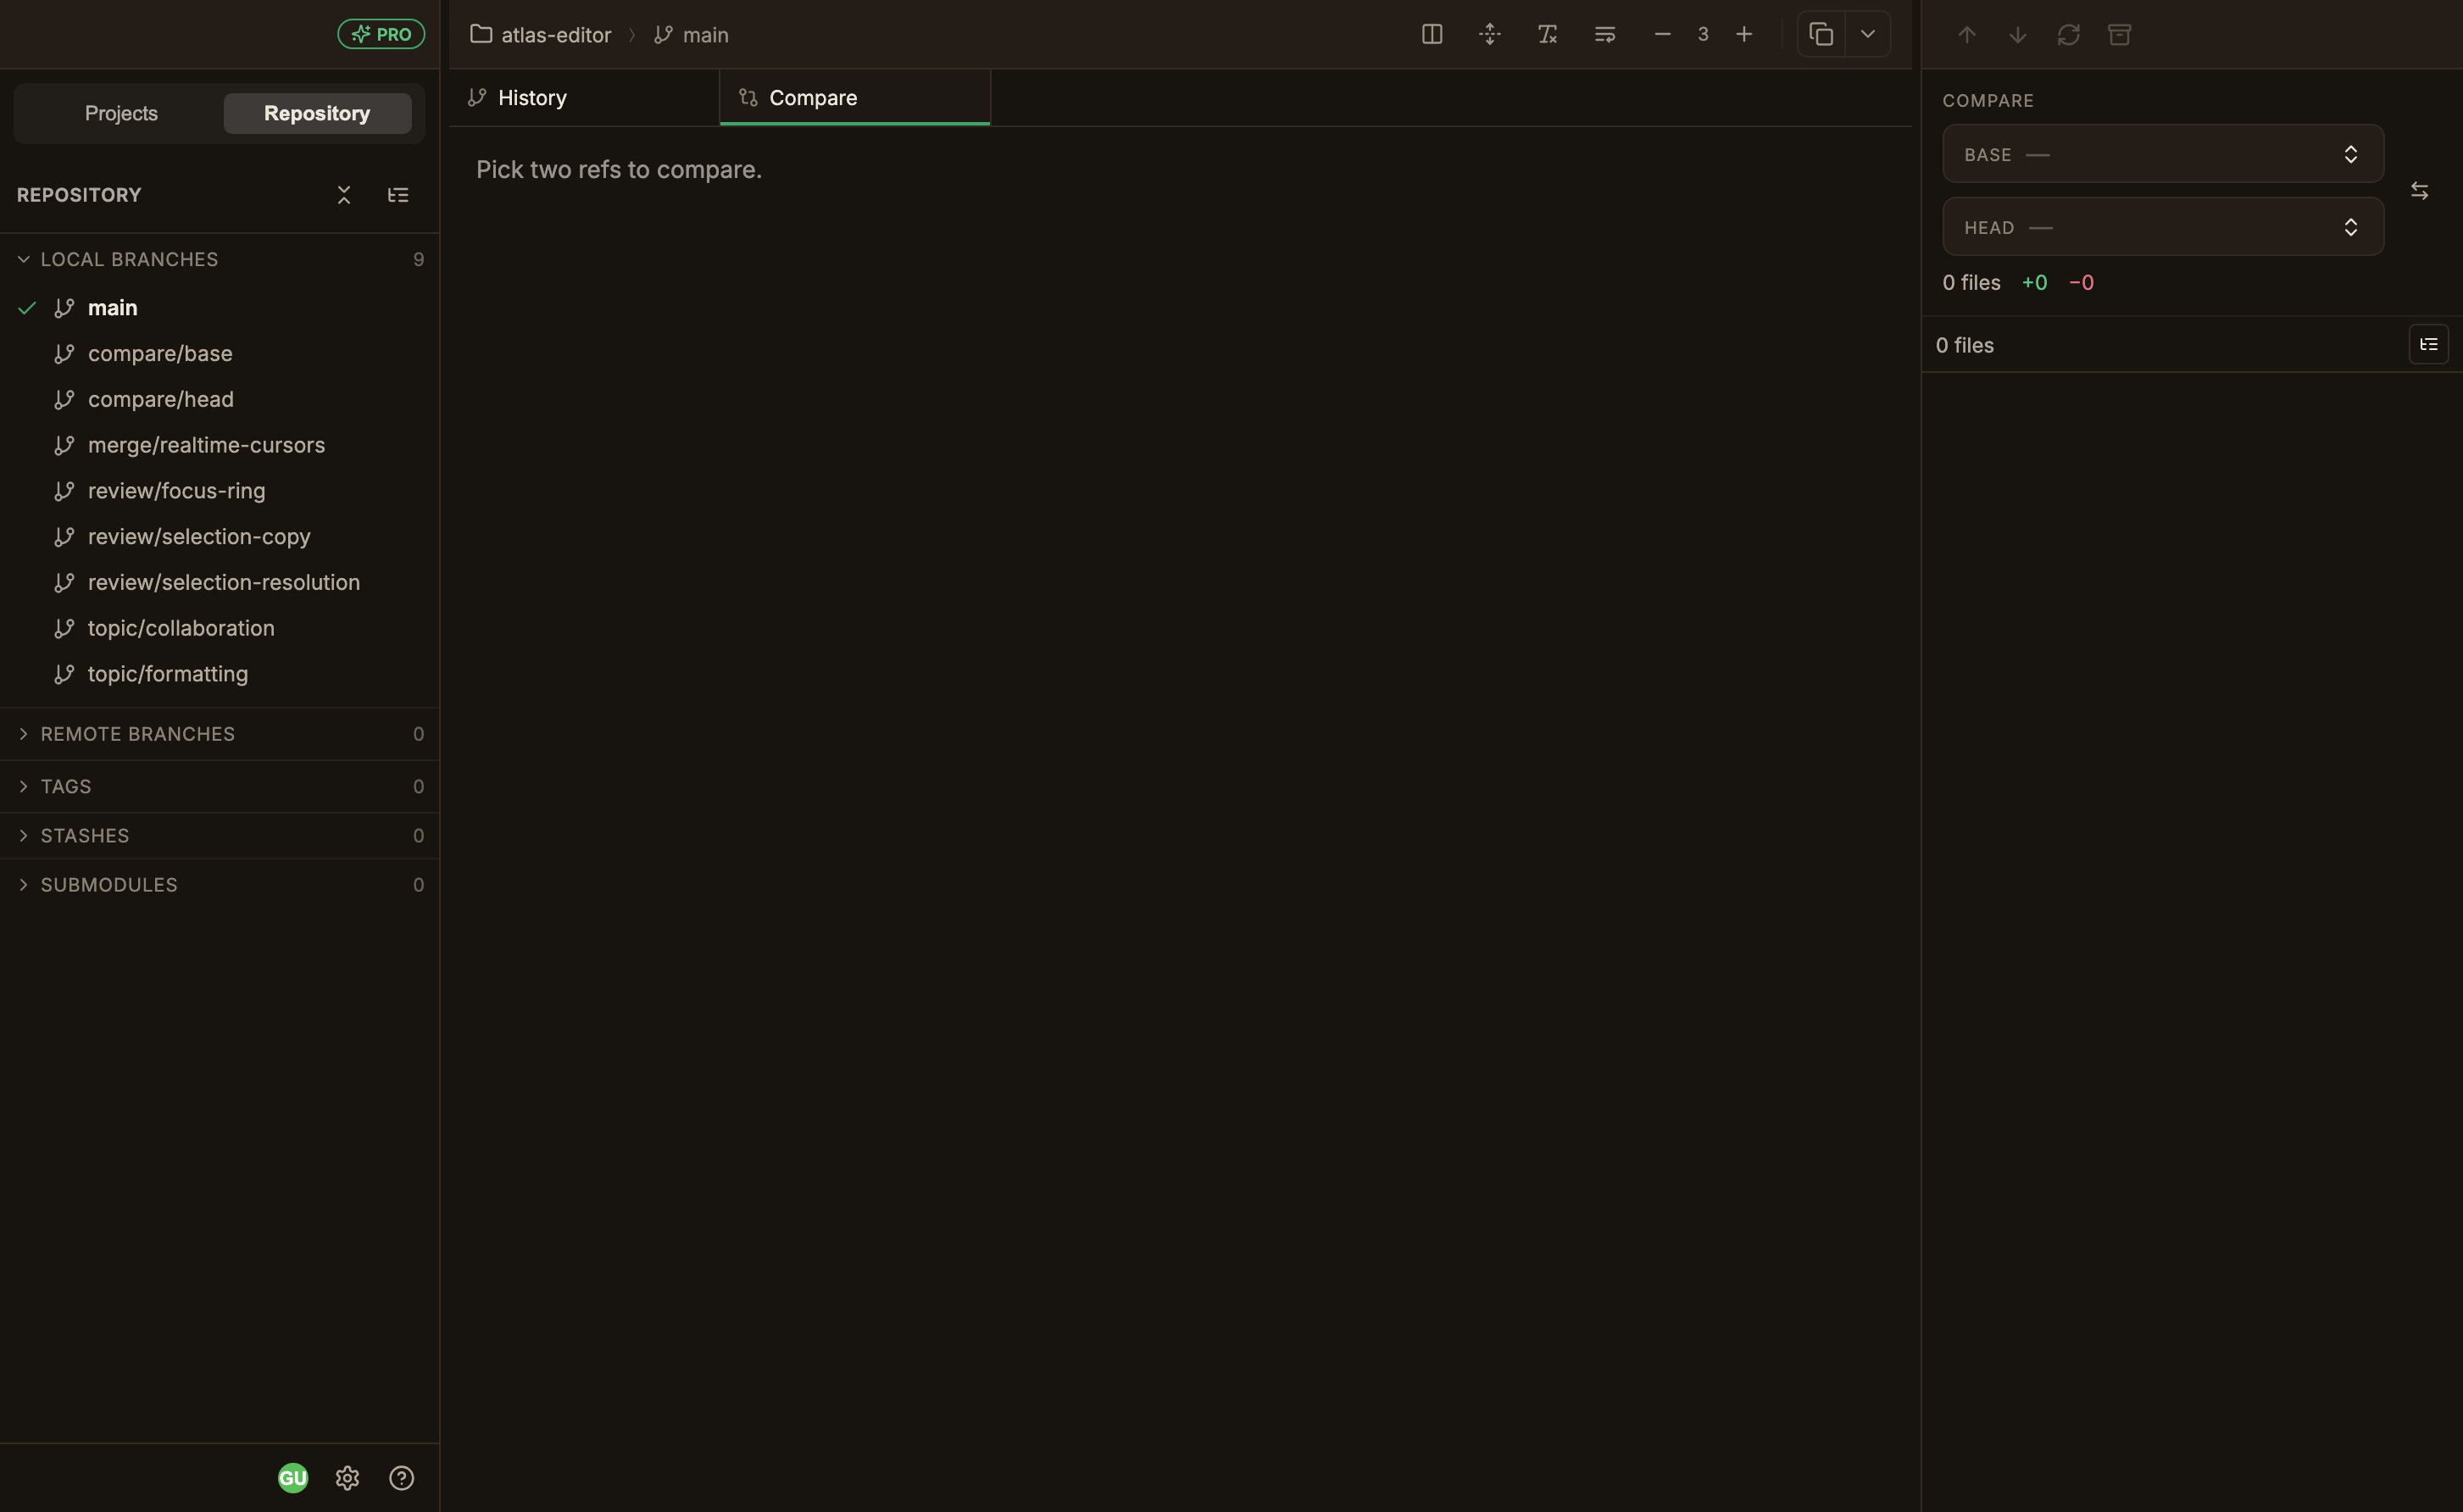Open the HEAD ref dropdown

point(2163,227)
